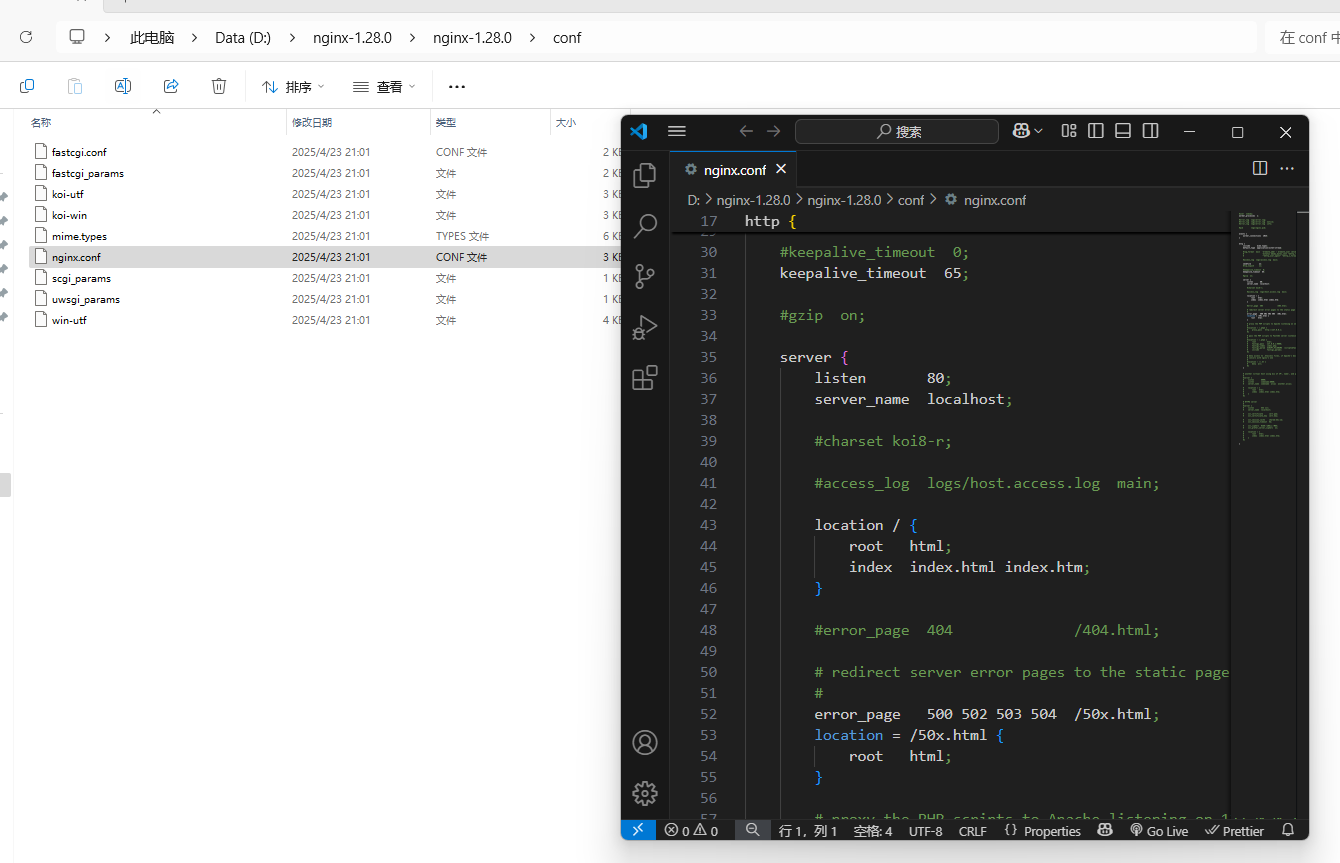Click the Prettier status item
Image resolution: width=1340 pixels, height=863 pixels.
[x=1235, y=831]
